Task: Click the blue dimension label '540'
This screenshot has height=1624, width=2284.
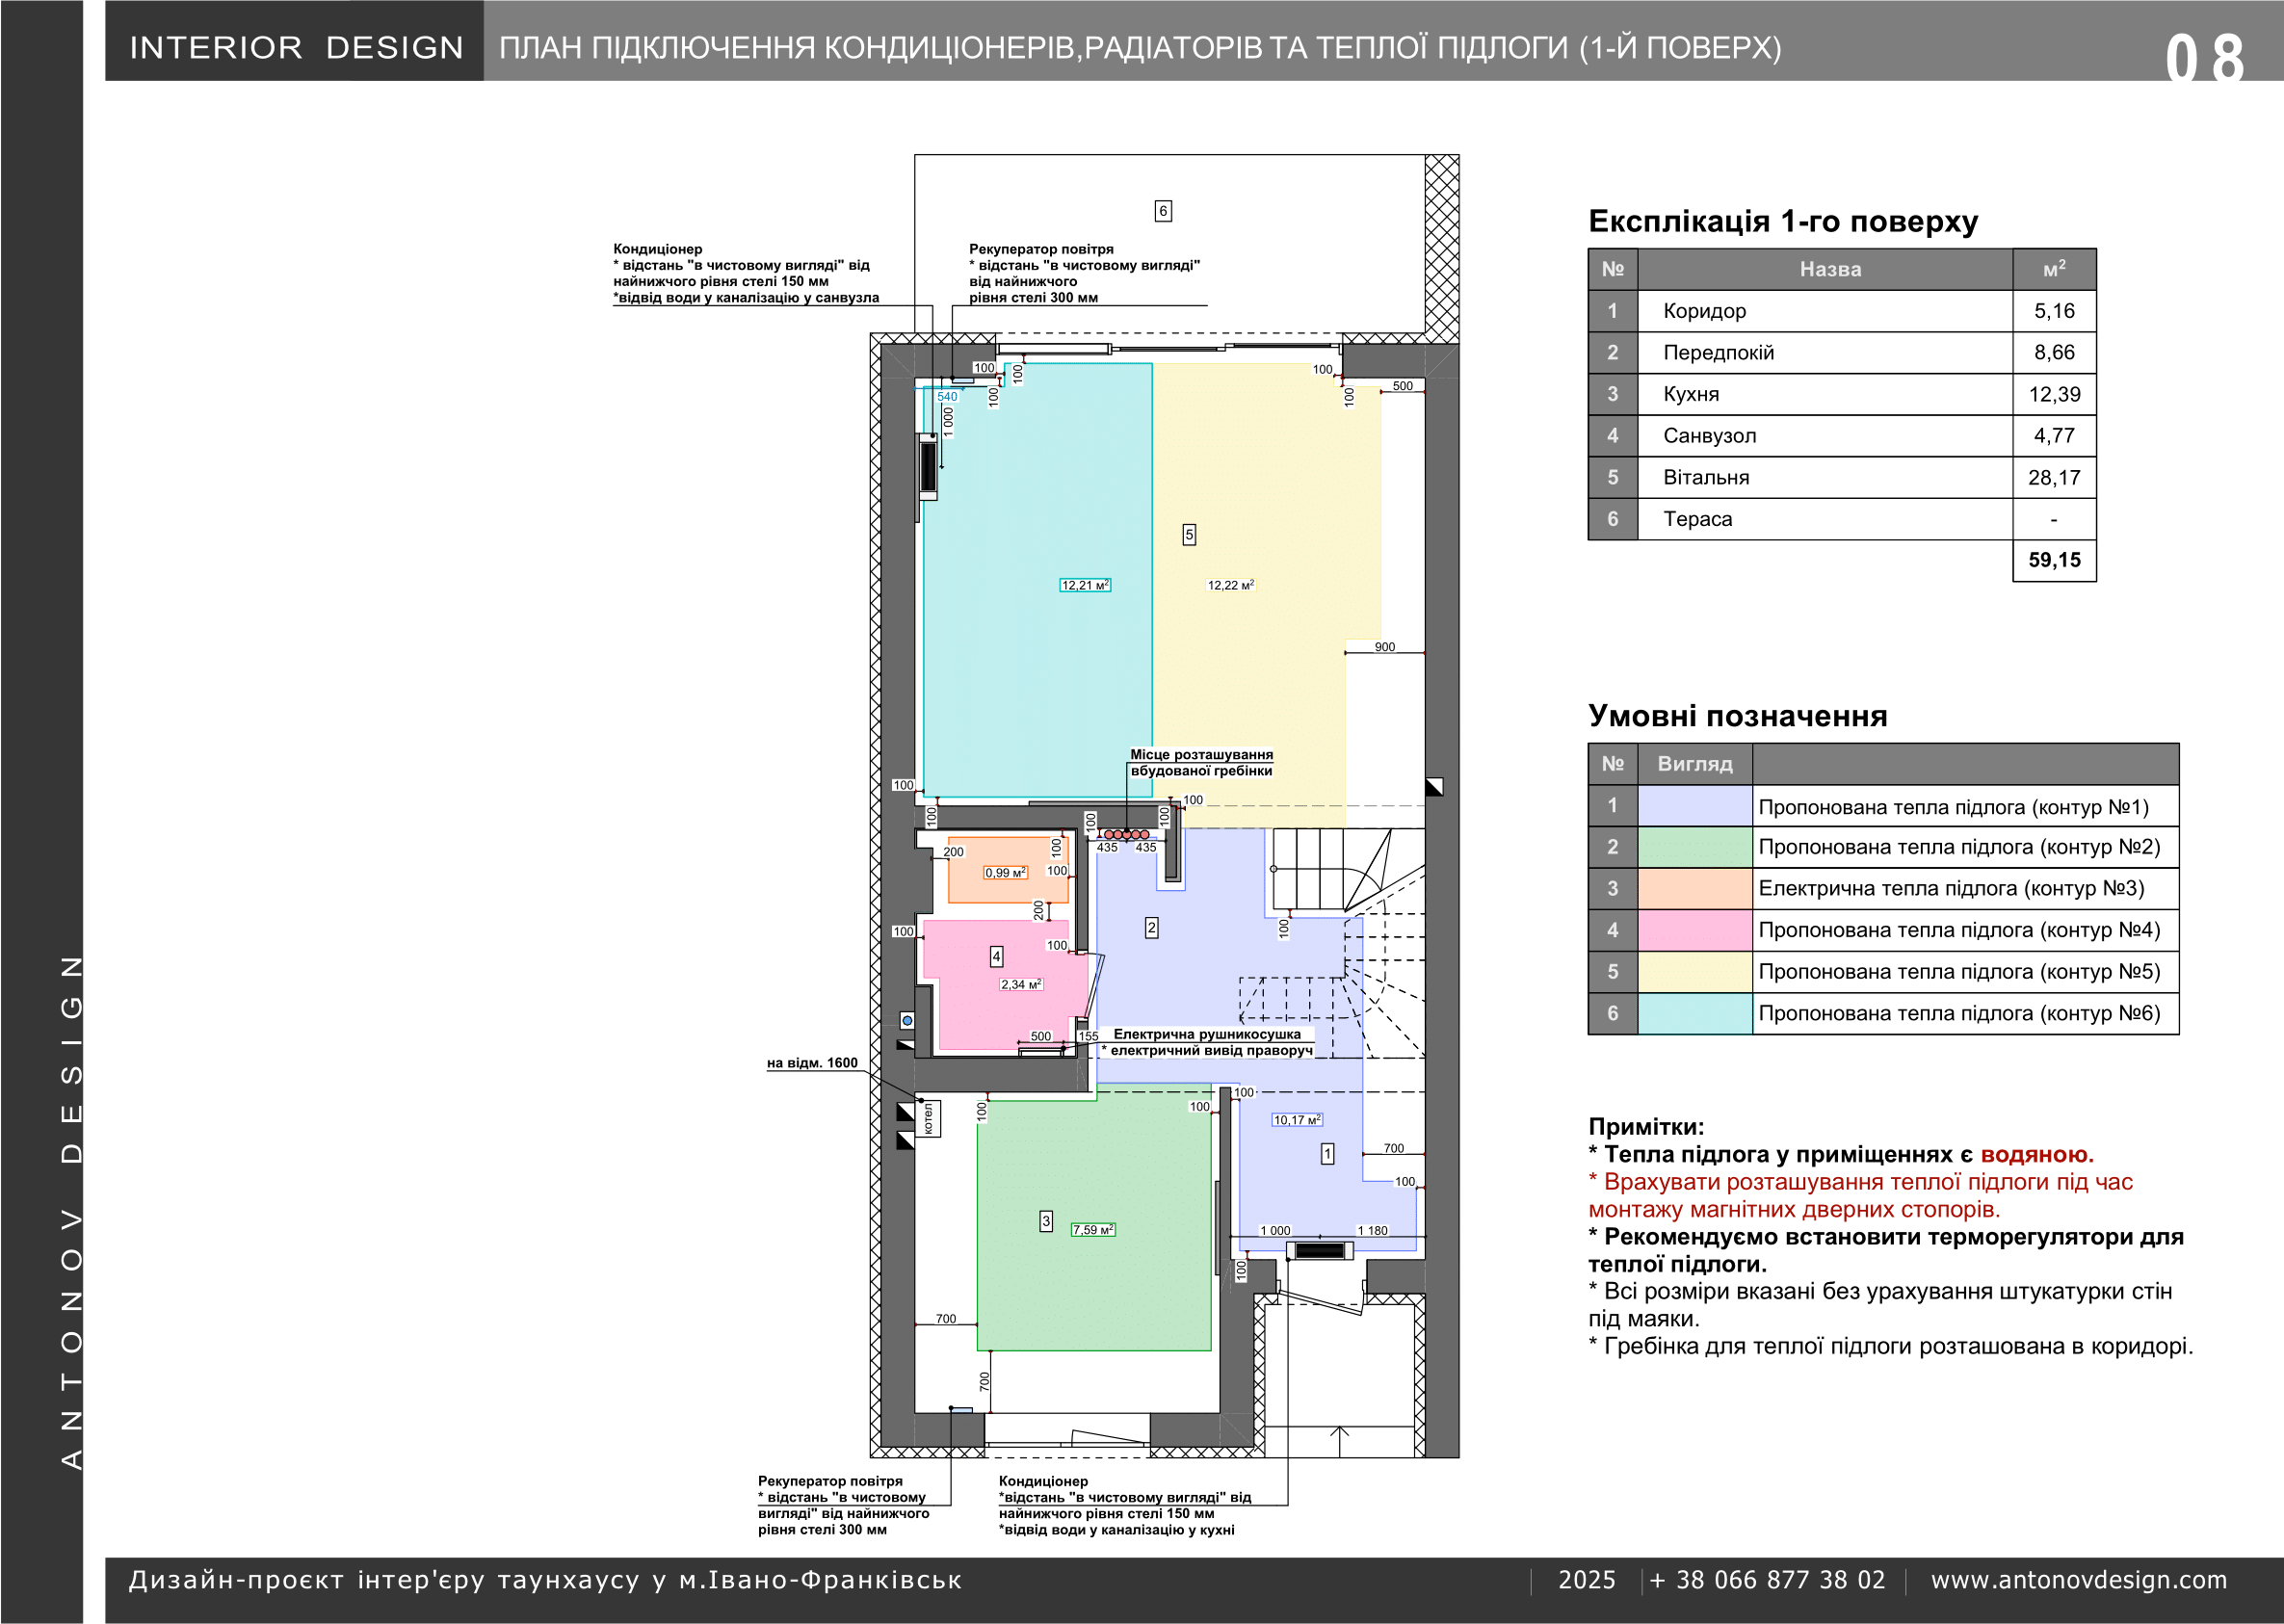Action: click(x=947, y=397)
